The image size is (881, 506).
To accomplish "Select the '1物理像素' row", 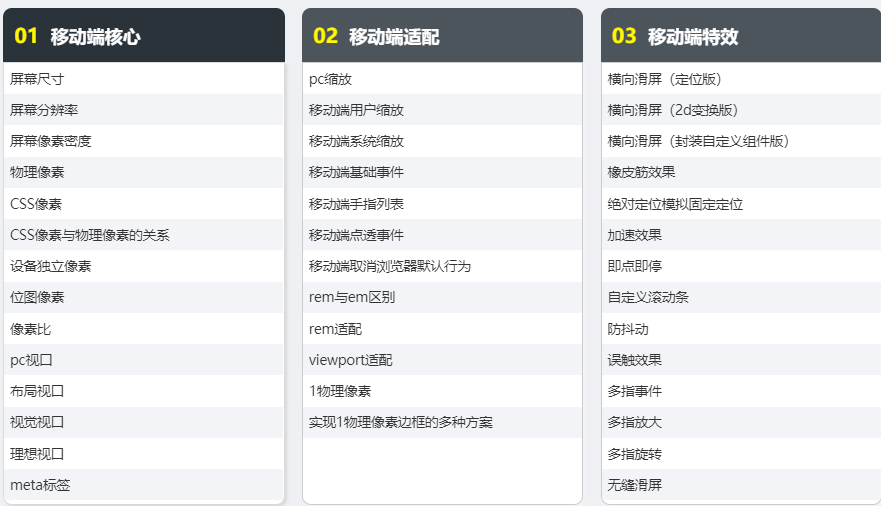I will click(x=442, y=391).
